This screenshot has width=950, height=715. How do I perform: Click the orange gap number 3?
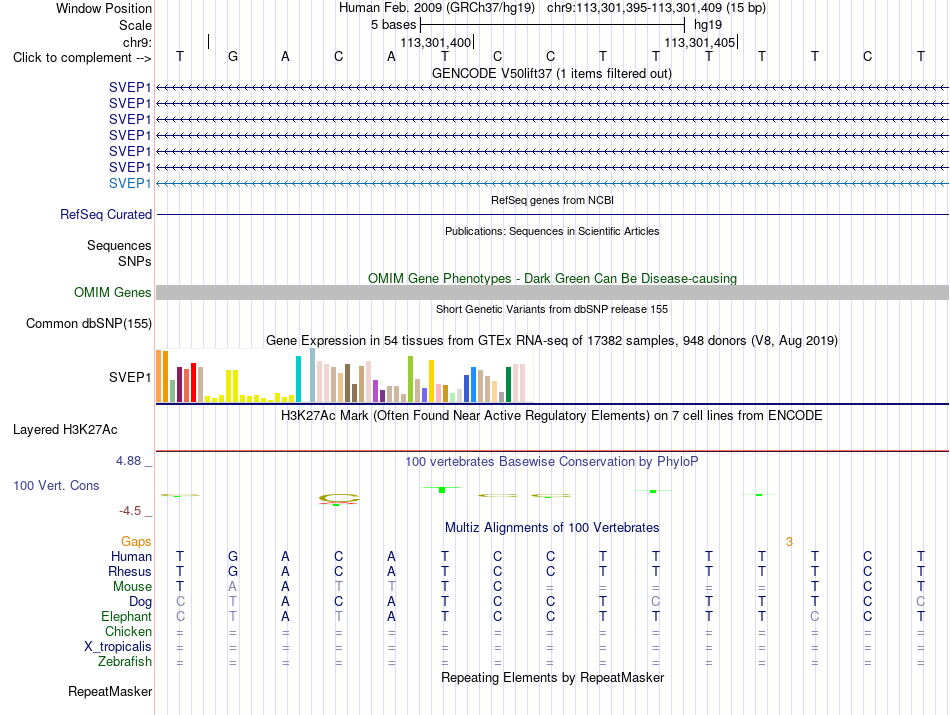pos(789,542)
